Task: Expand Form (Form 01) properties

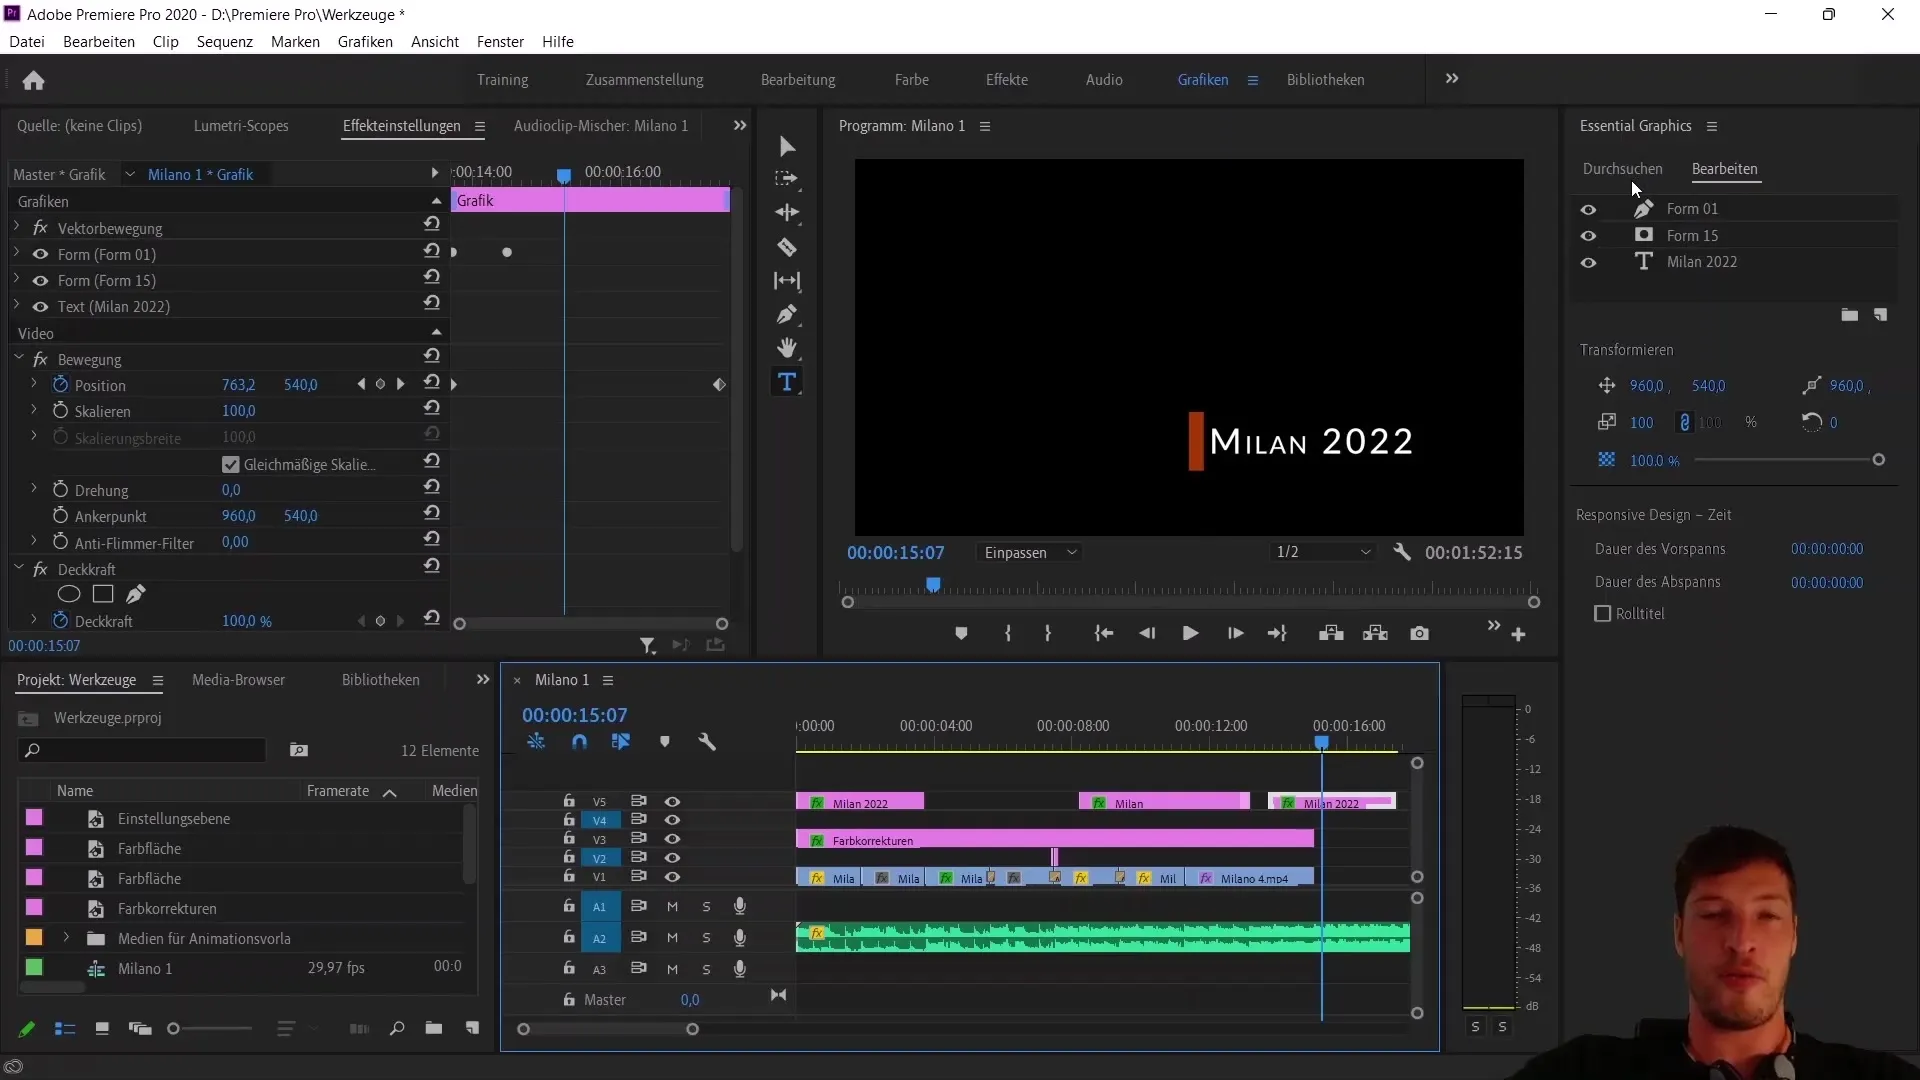Action: pos(17,253)
